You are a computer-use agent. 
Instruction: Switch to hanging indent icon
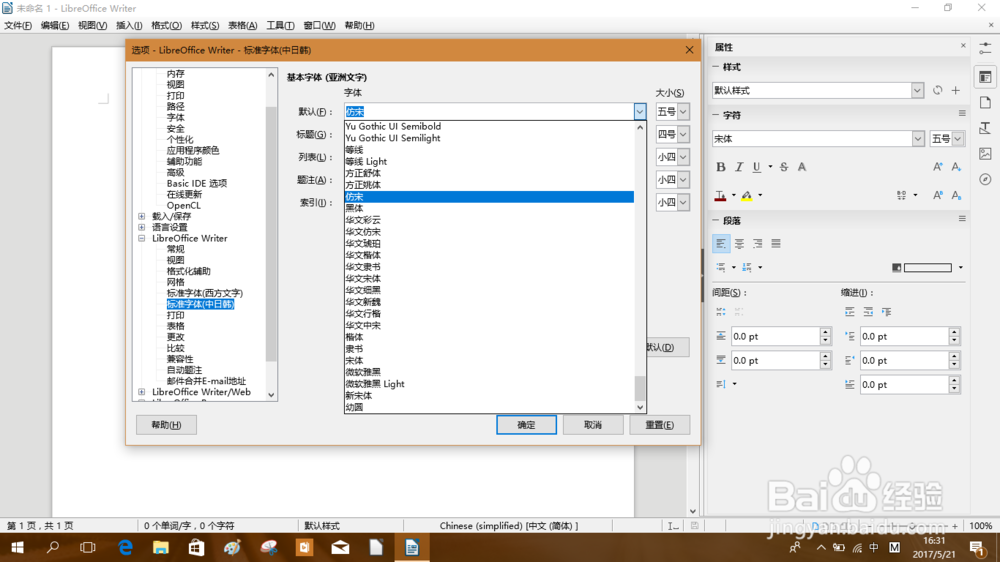click(x=886, y=312)
